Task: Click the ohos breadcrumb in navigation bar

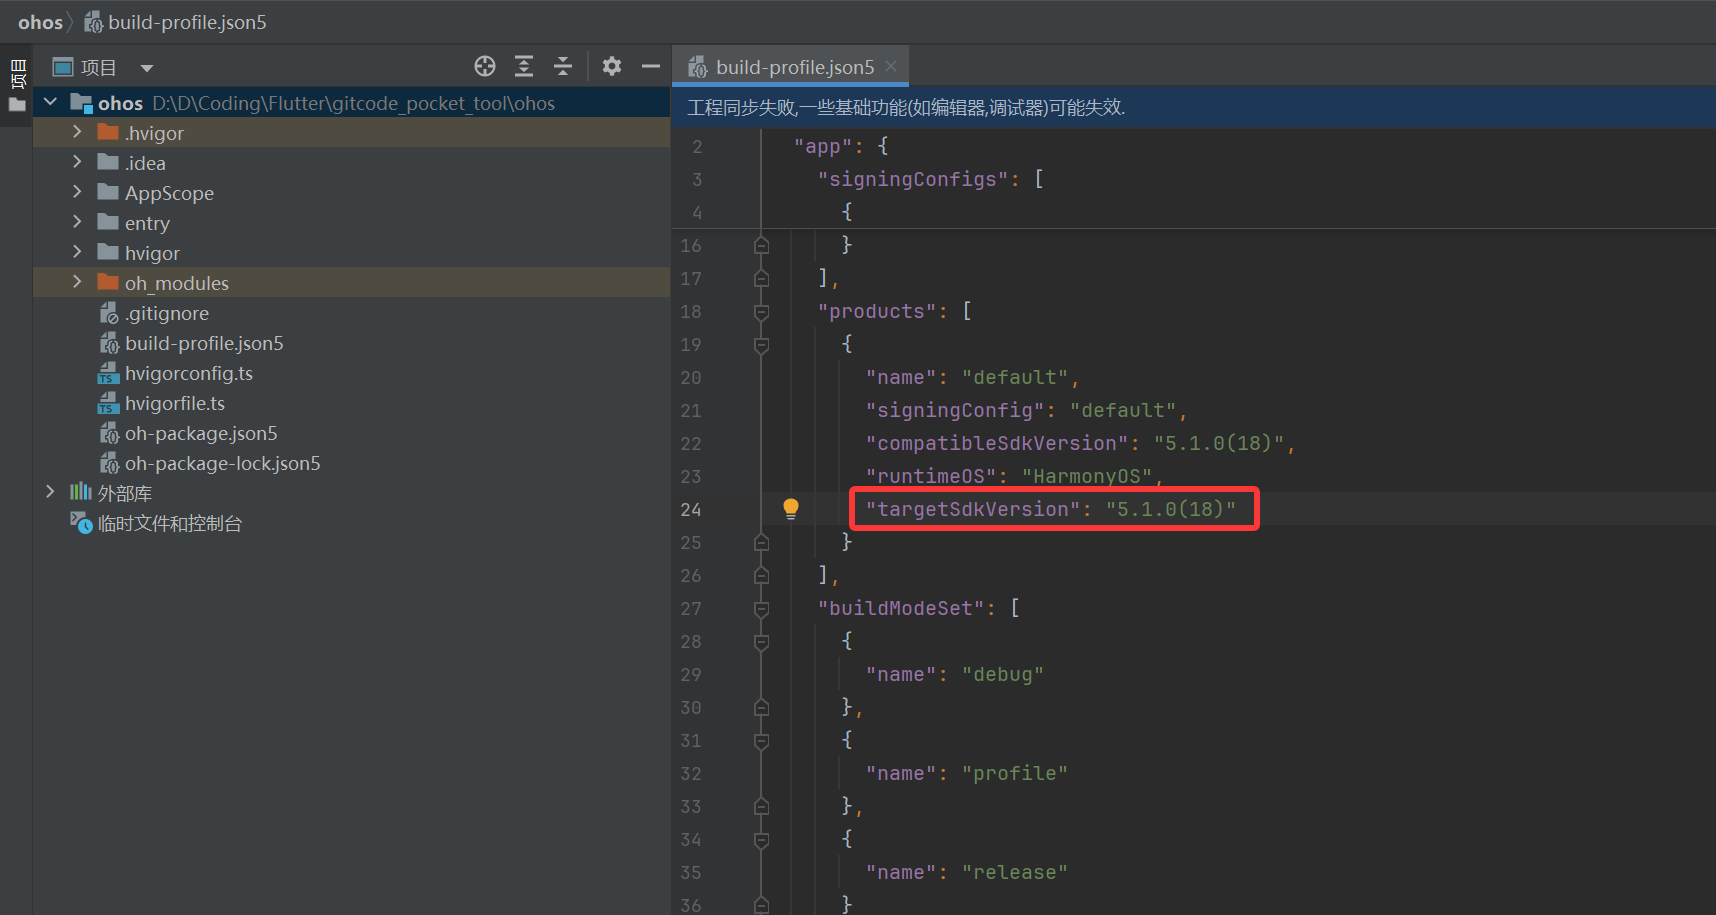Action: 40,22
